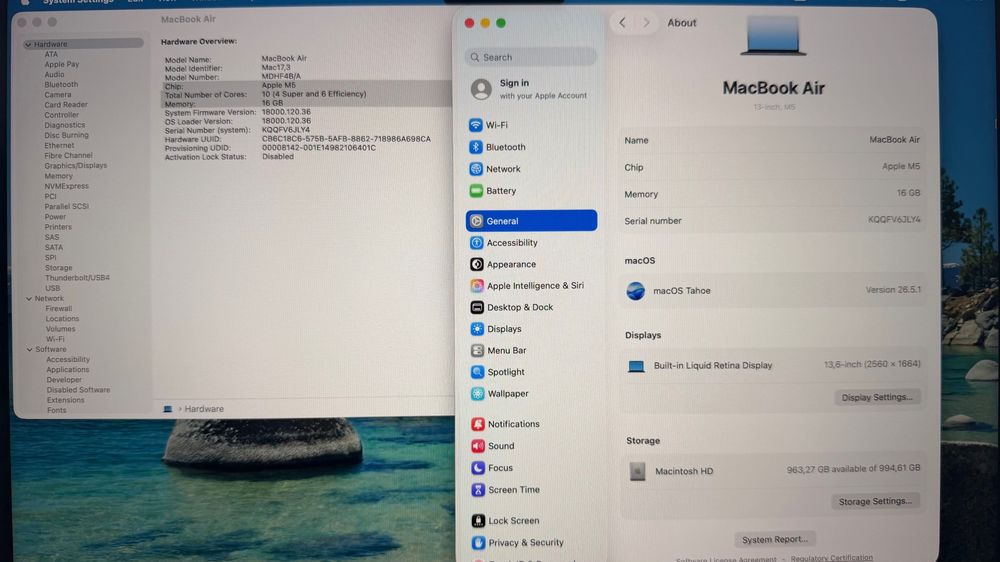
Task: Select Wi-Fi under Network in System Information
Action: 55,339
